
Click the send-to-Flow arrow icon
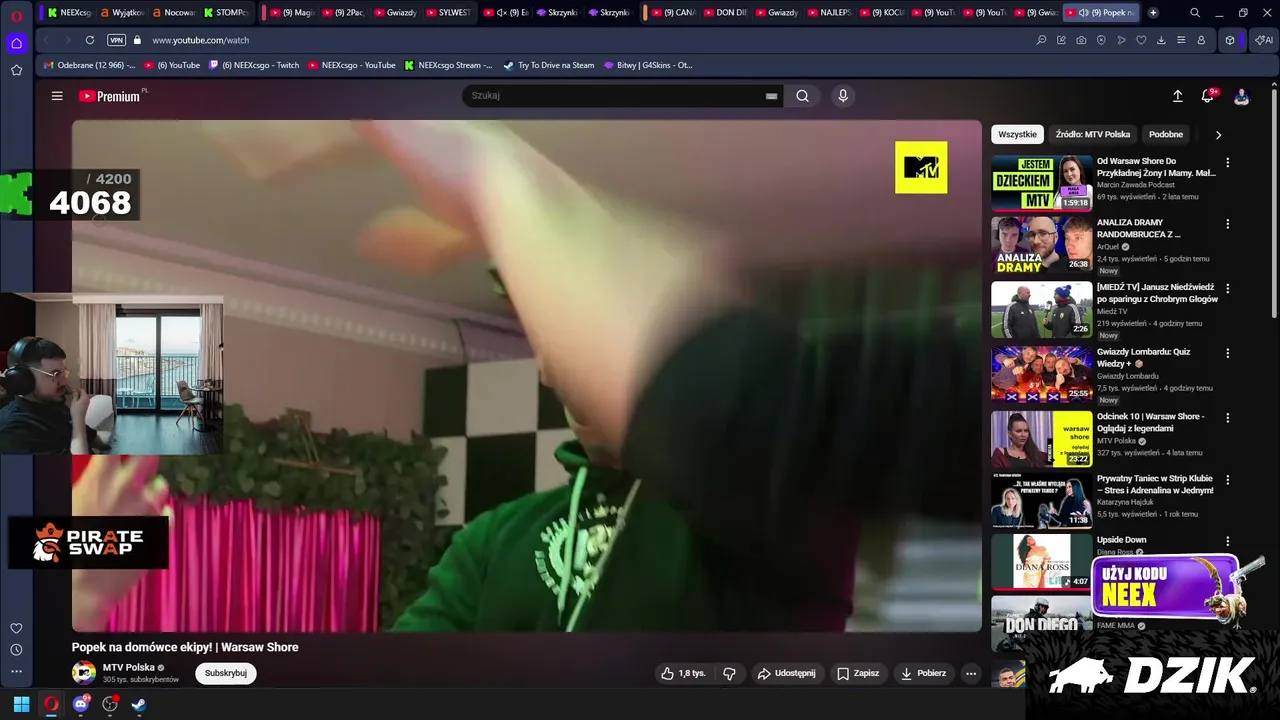coord(1121,40)
